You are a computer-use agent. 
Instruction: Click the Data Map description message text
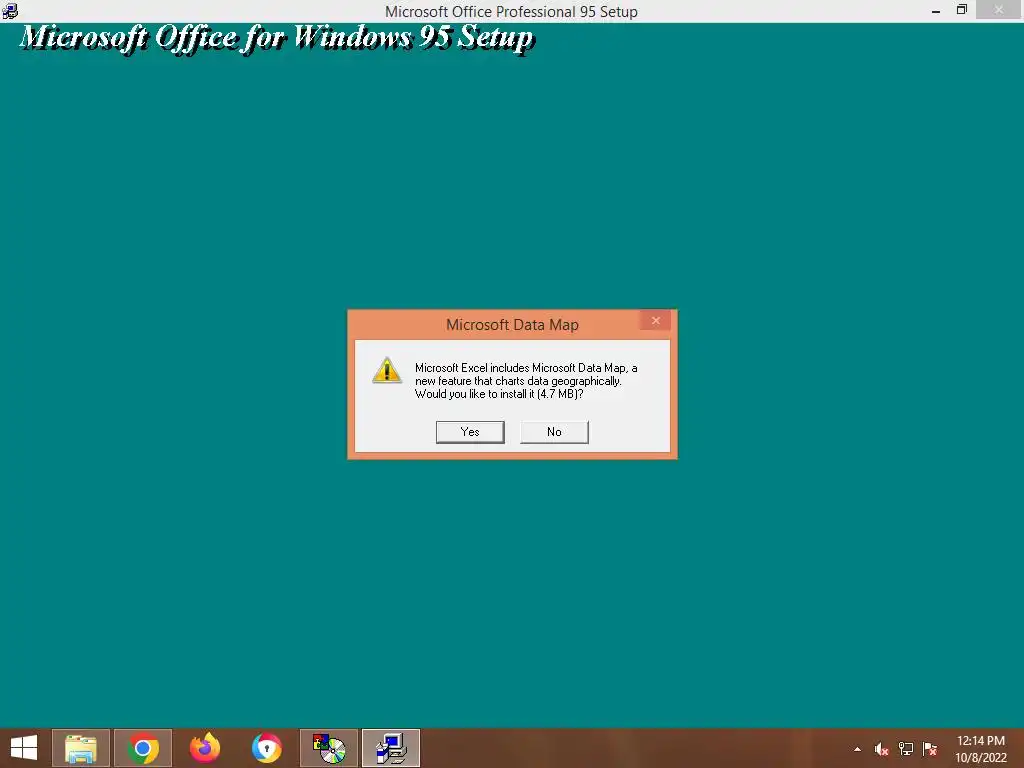click(x=526, y=381)
